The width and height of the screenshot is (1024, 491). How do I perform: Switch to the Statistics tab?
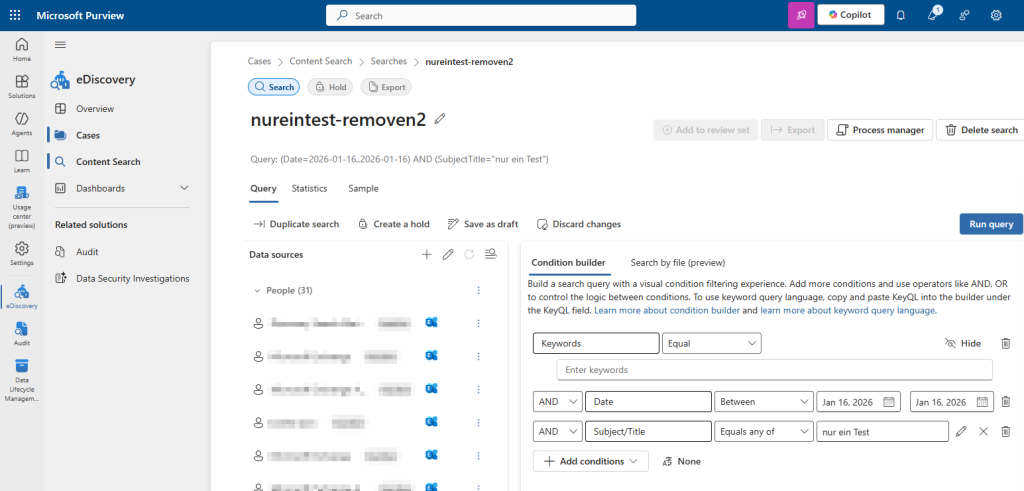click(309, 188)
